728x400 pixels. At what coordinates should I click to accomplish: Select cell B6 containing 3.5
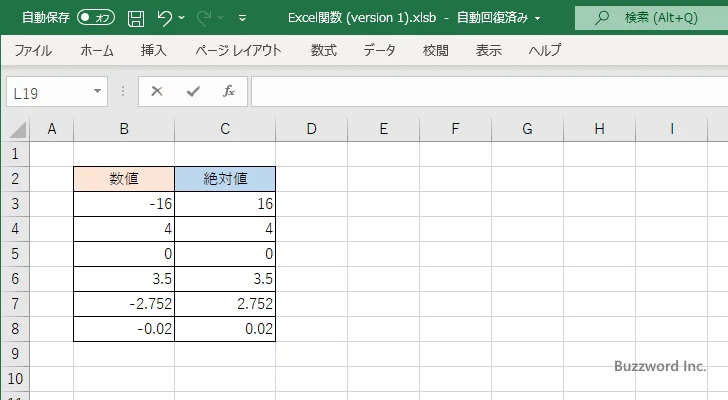[x=124, y=279]
